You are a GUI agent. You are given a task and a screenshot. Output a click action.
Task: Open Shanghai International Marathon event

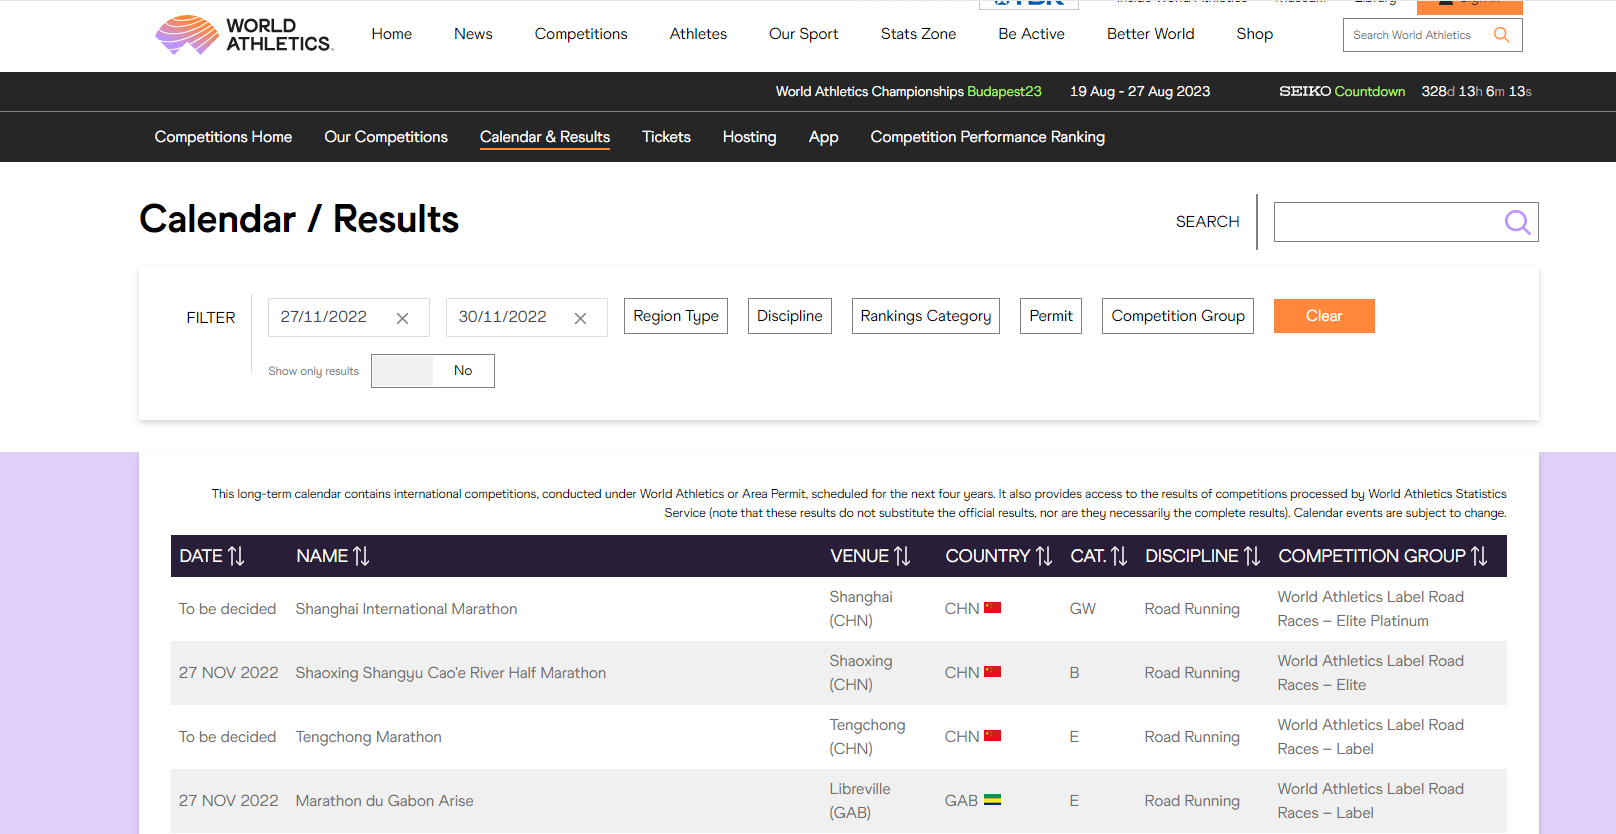click(406, 609)
